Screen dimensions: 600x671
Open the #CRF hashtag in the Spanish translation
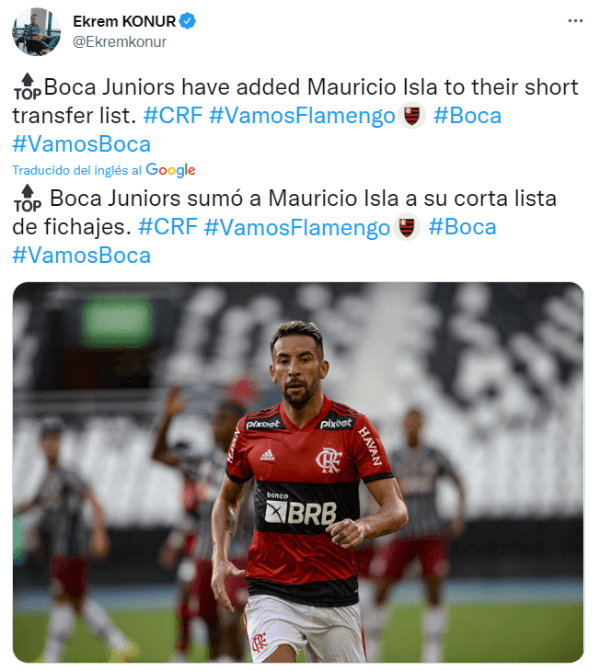168,227
